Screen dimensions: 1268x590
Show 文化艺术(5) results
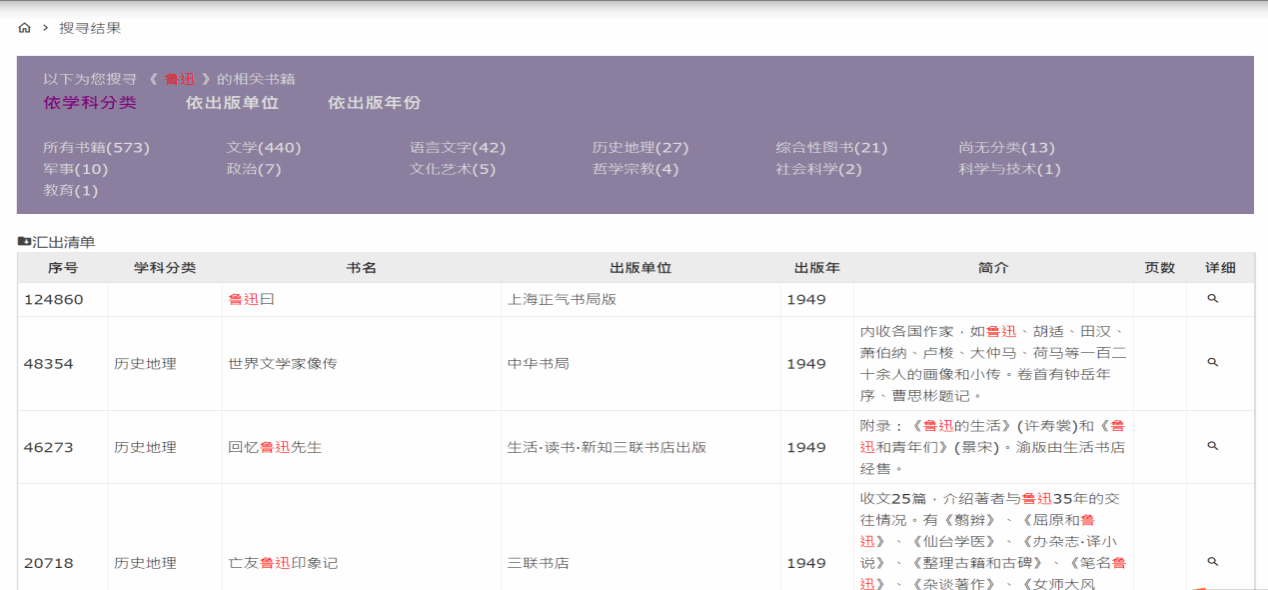[x=452, y=169]
